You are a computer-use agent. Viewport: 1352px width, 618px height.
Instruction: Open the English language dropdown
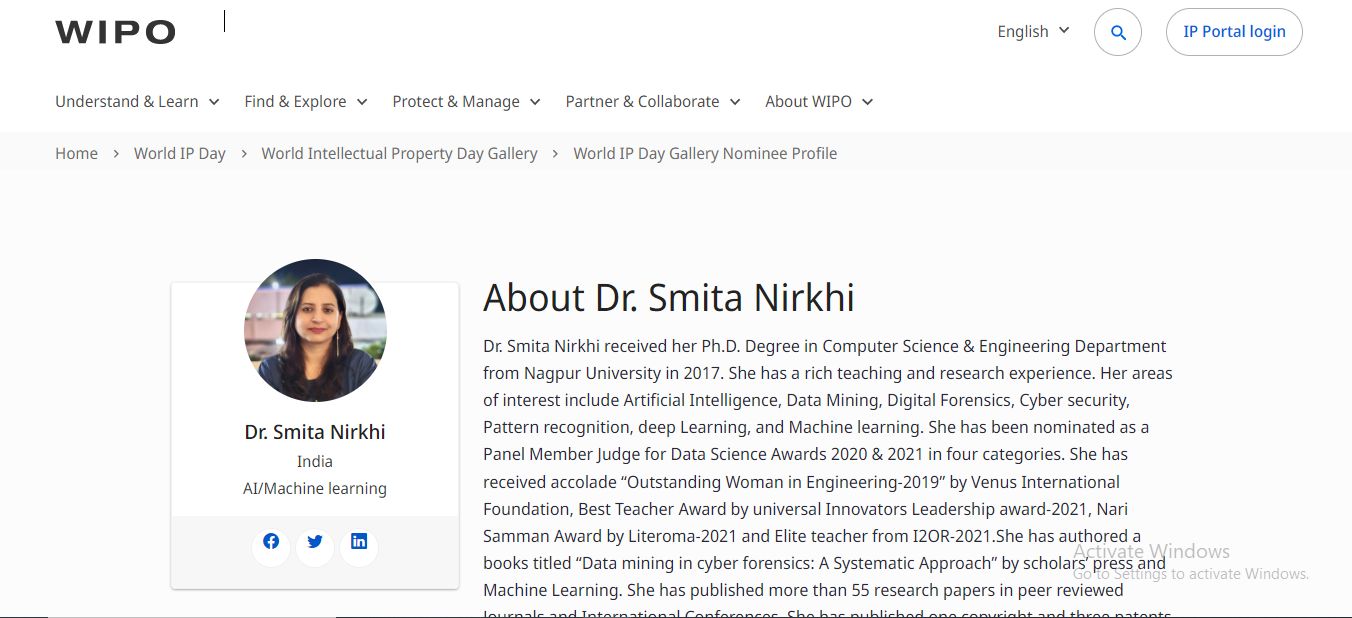click(x=1033, y=32)
